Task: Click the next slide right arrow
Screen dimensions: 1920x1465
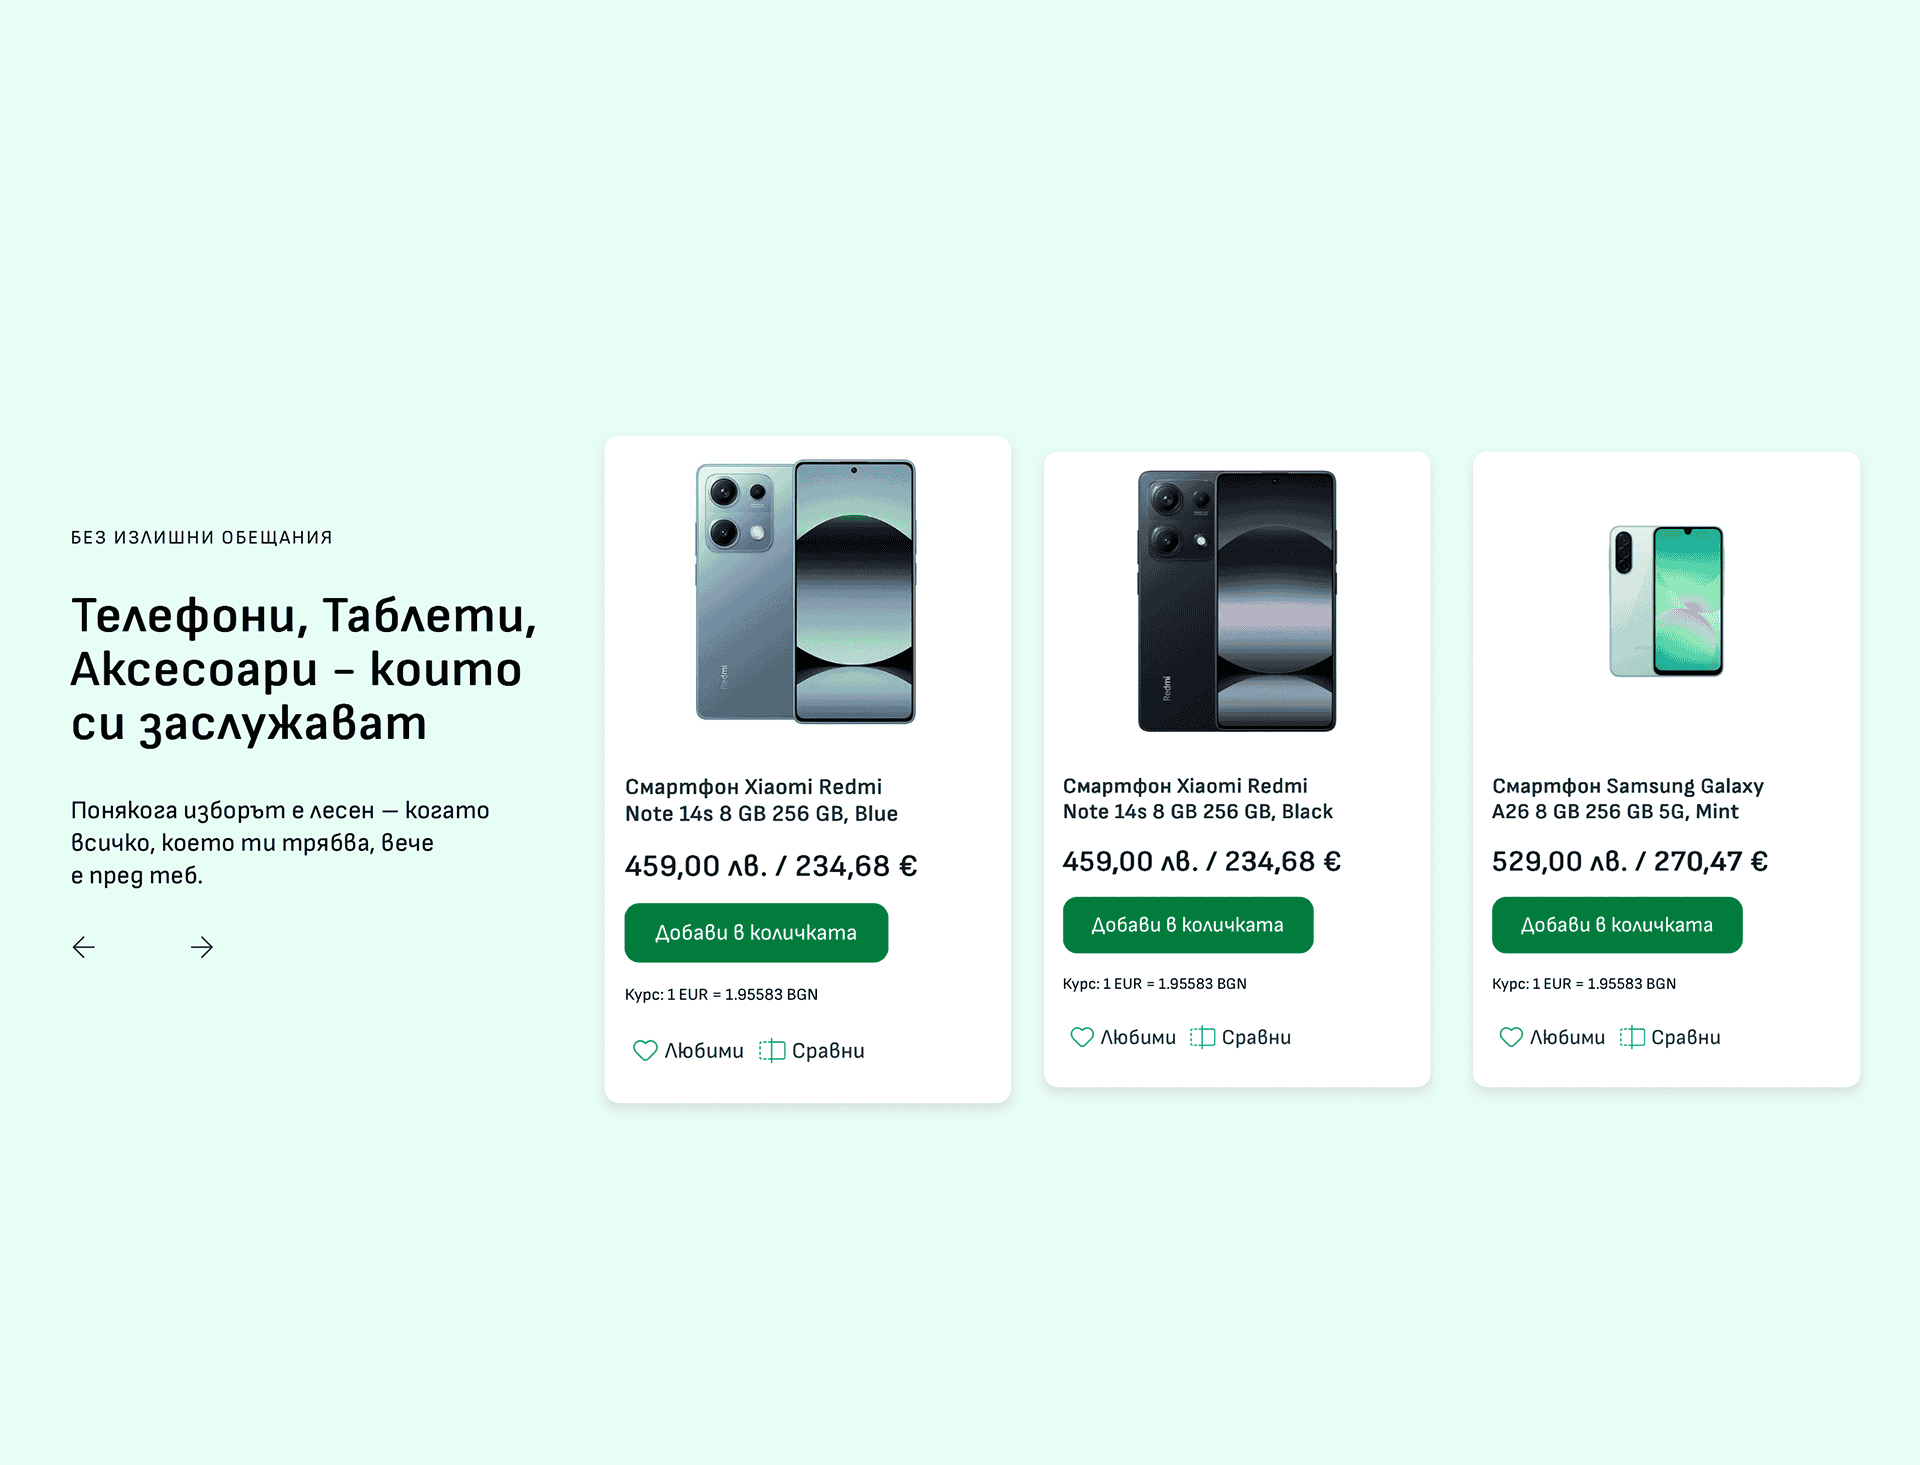Action: (x=202, y=947)
